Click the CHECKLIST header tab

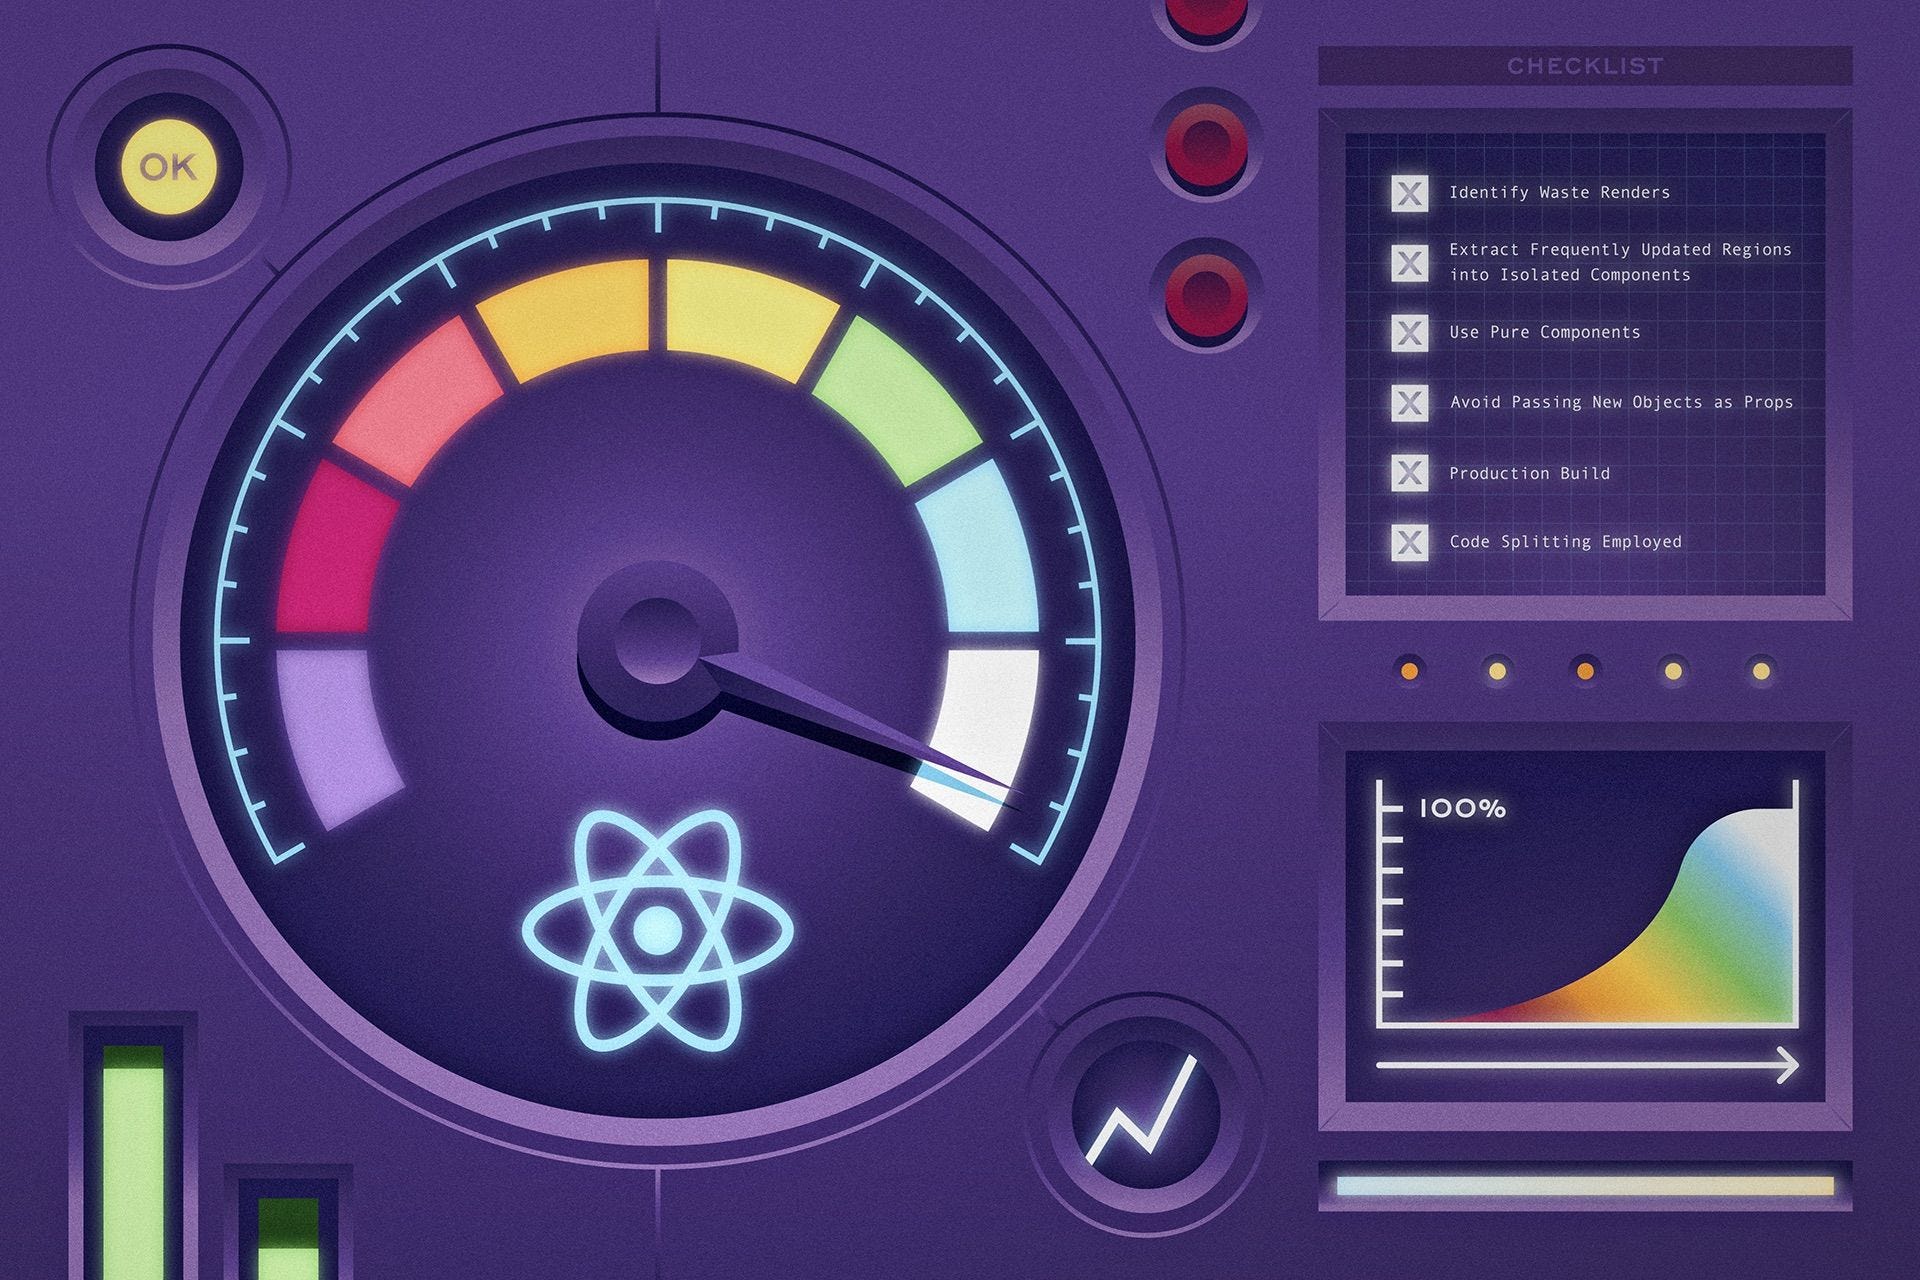click(x=1585, y=66)
